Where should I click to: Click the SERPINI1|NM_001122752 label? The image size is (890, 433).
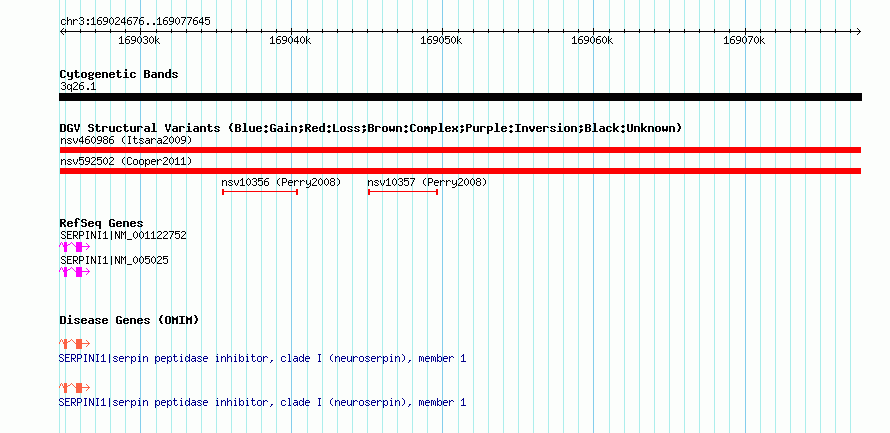123,235
